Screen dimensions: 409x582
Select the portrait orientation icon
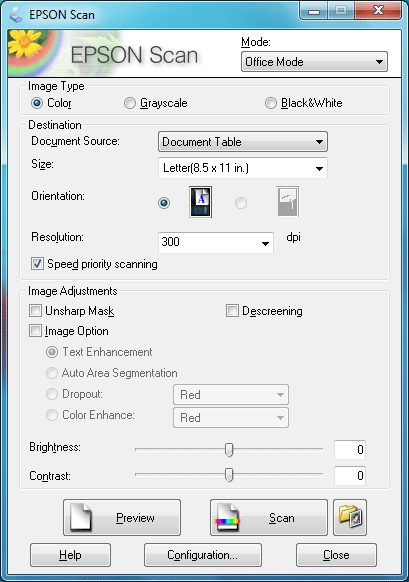tap(200, 202)
